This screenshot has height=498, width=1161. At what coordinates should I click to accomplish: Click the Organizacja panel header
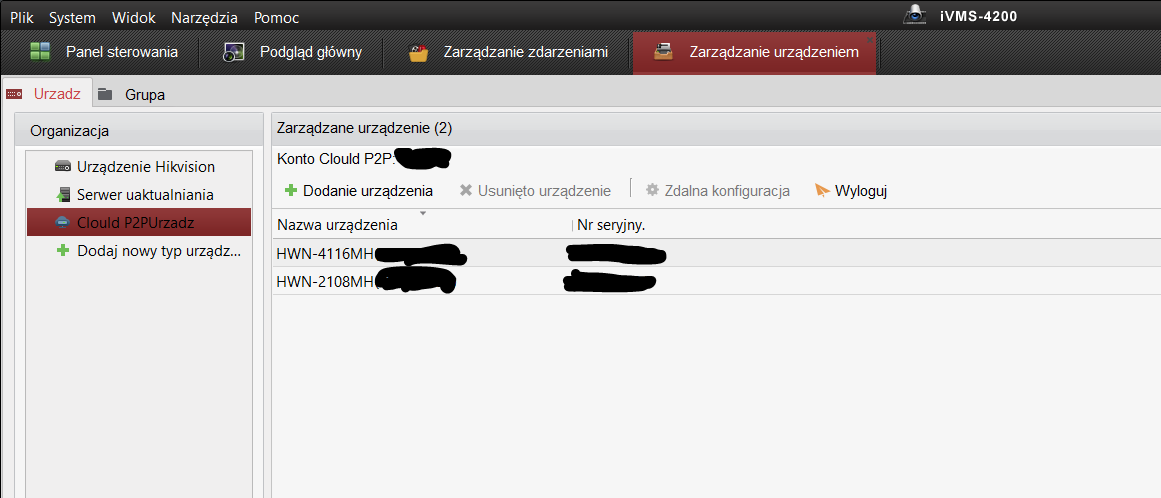pyautogui.click(x=139, y=131)
